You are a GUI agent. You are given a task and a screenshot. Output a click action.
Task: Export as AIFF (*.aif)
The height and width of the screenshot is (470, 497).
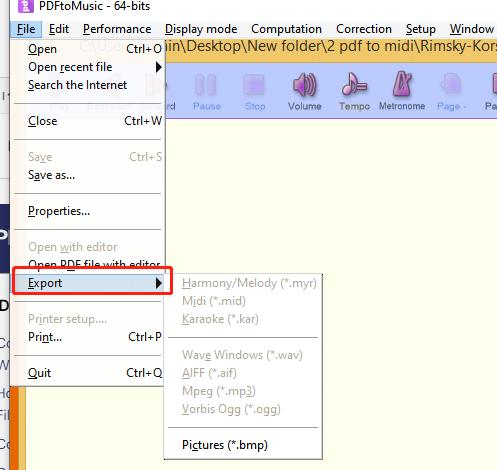[243, 373]
